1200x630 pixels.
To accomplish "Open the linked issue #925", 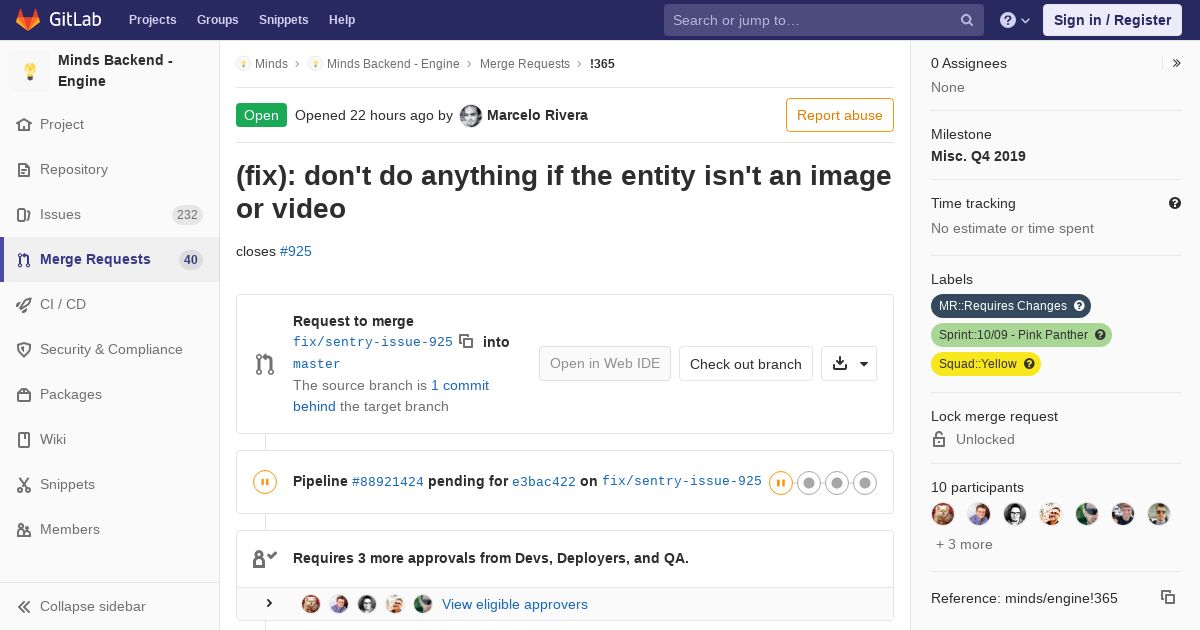I will 295,251.
